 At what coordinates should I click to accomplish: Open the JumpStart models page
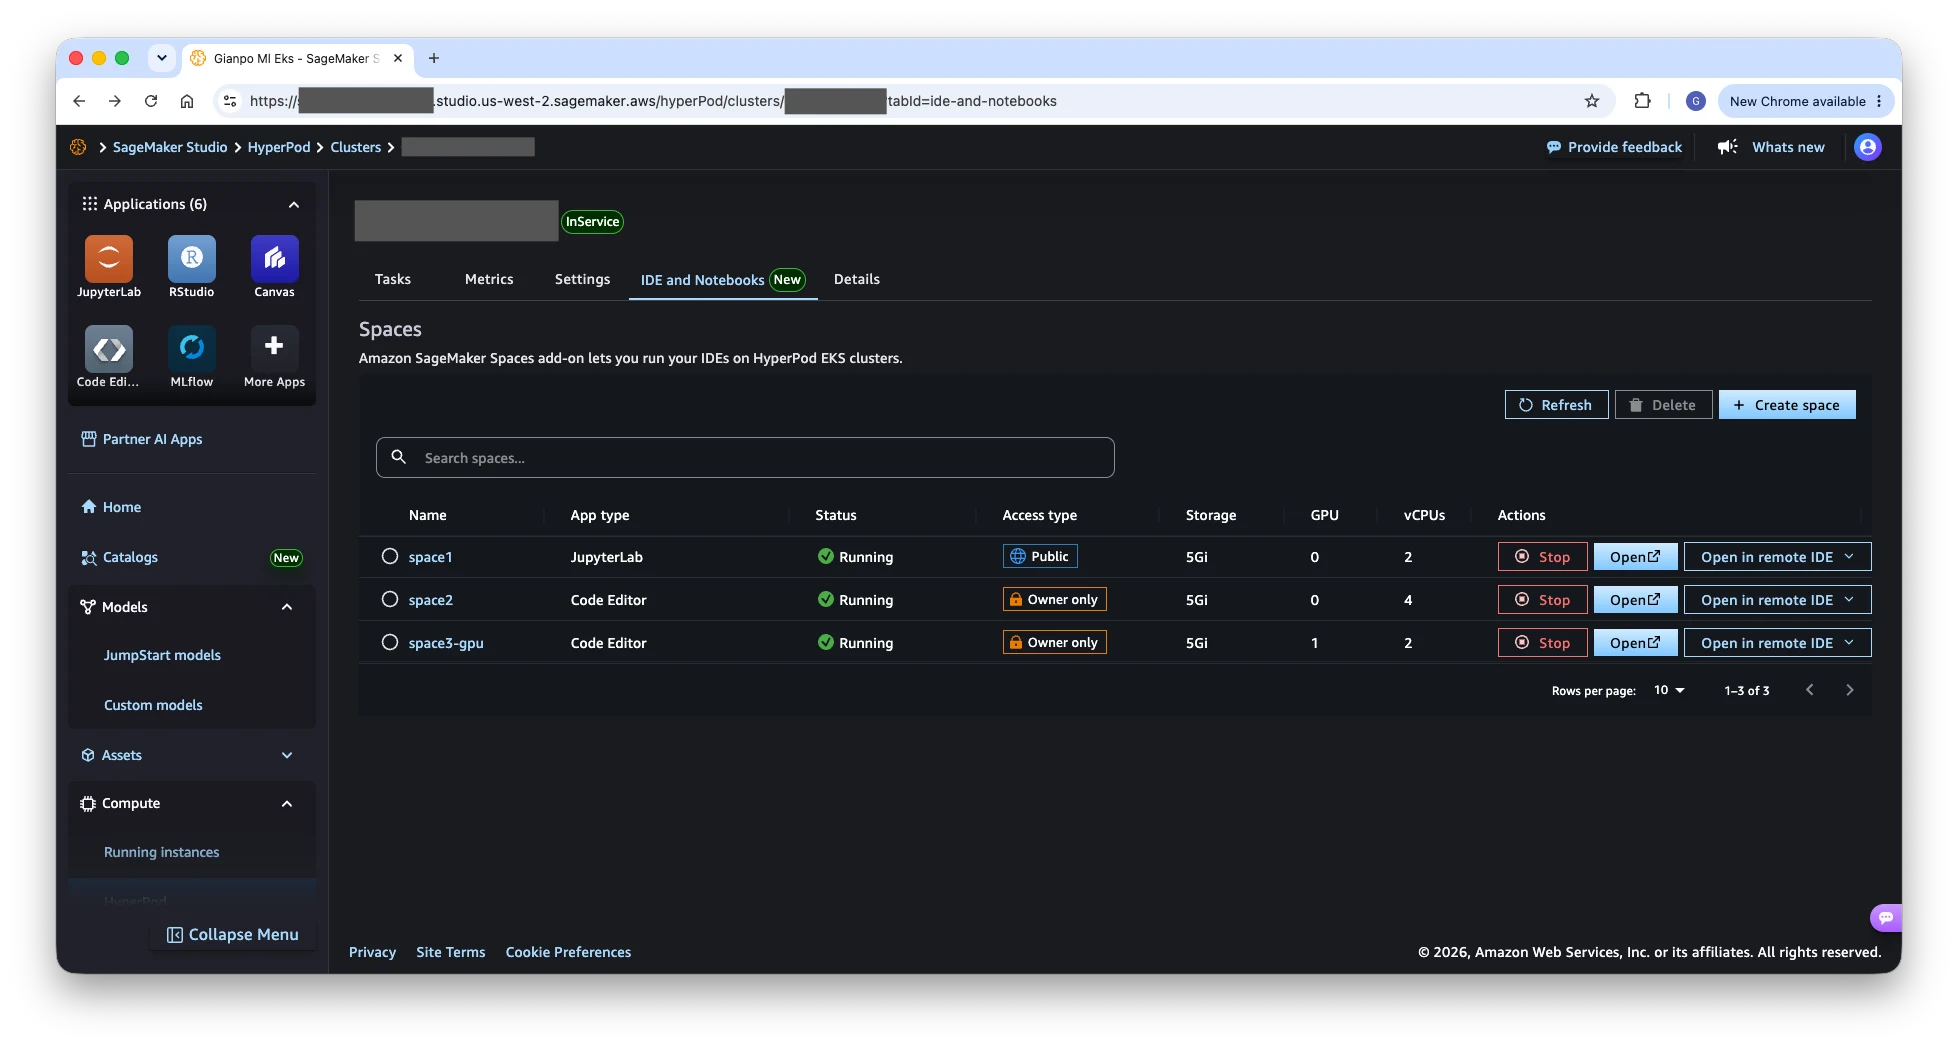click(x=162, y=655)
